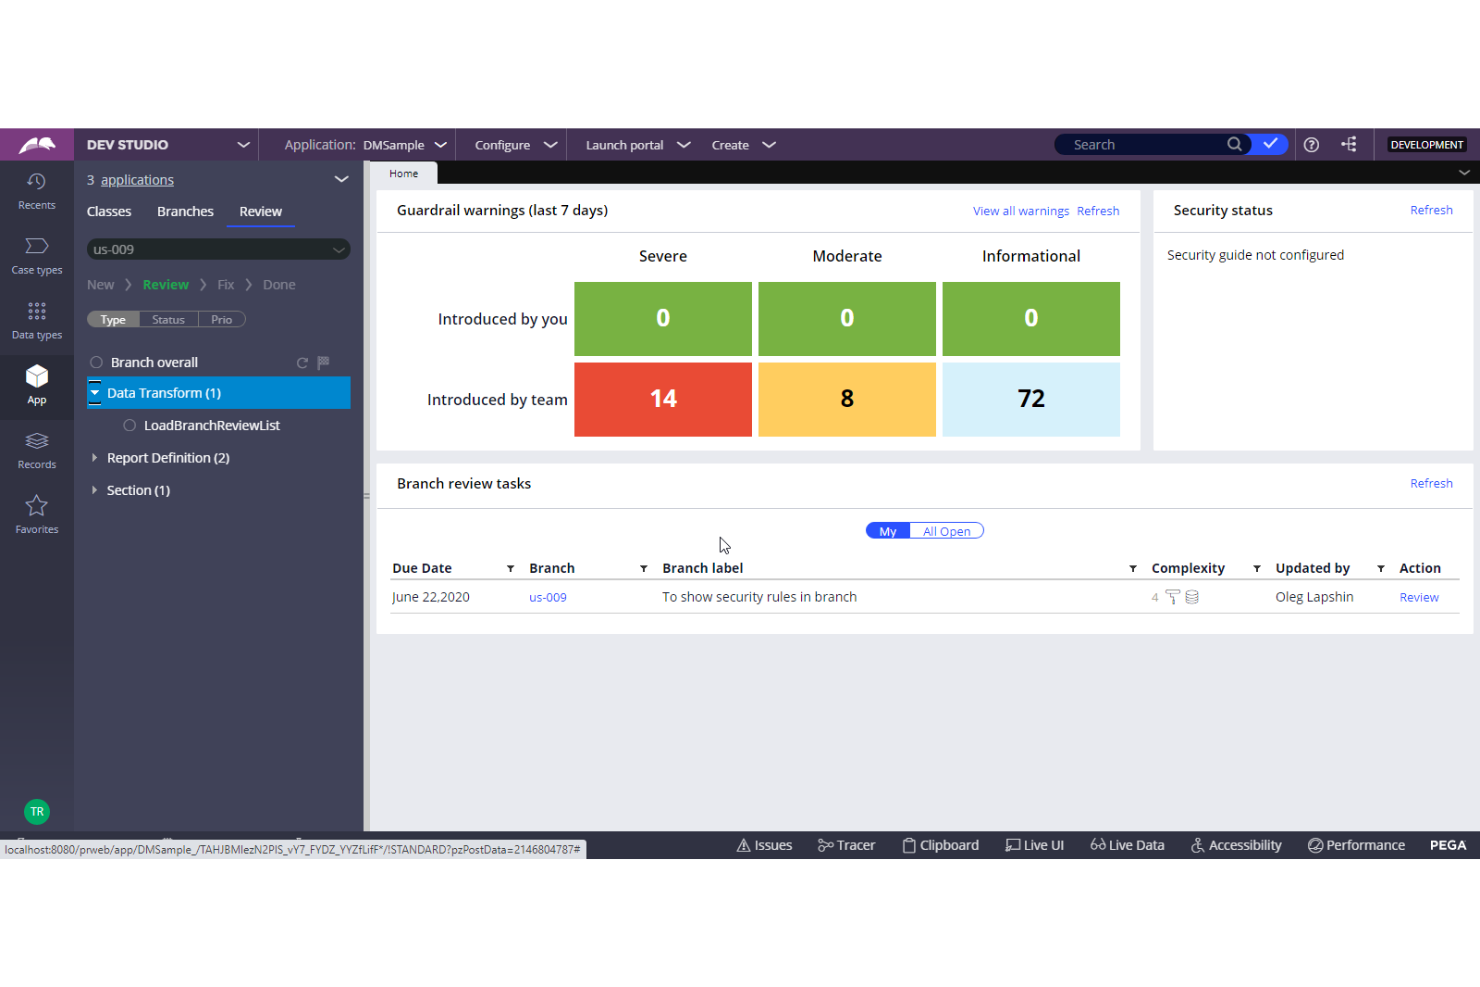Switch branch review tasks to All Open
This screenshot has width=1480, height=987.
point(946,531)
